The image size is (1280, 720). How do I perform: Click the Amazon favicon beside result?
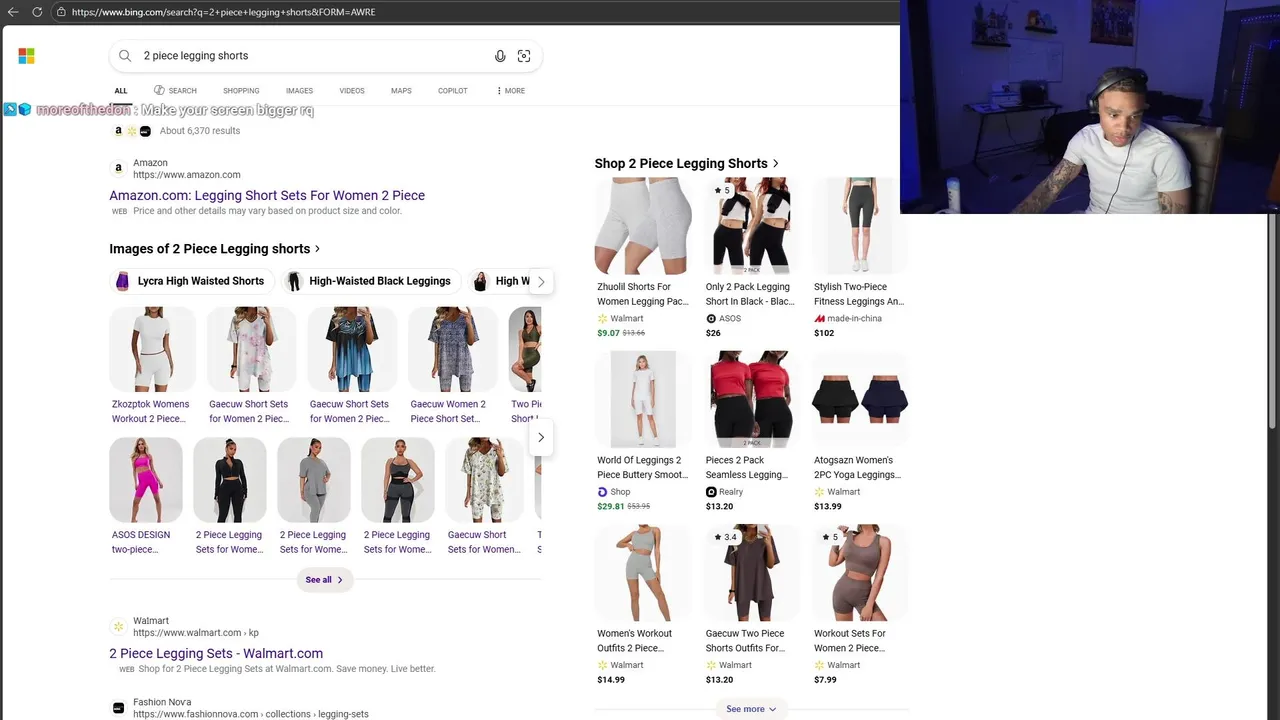118,168
